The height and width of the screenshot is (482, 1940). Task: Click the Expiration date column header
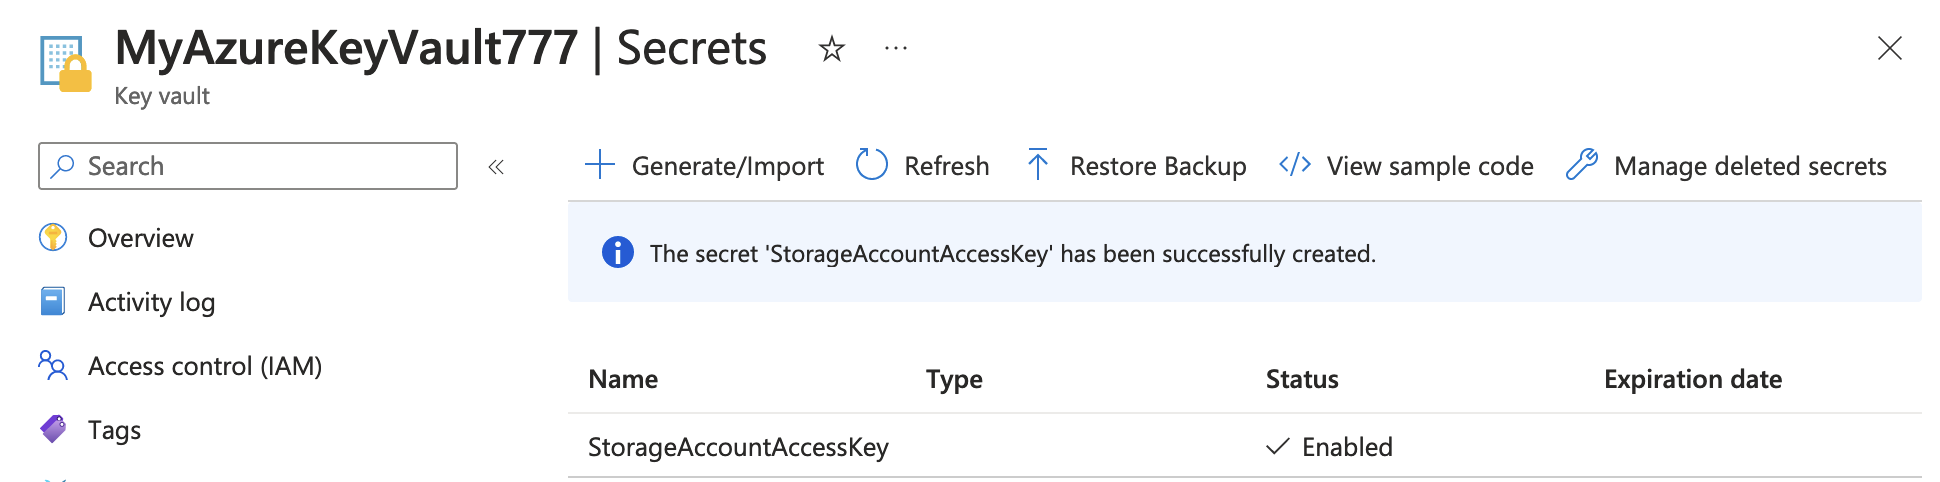tap(1692, 379)
